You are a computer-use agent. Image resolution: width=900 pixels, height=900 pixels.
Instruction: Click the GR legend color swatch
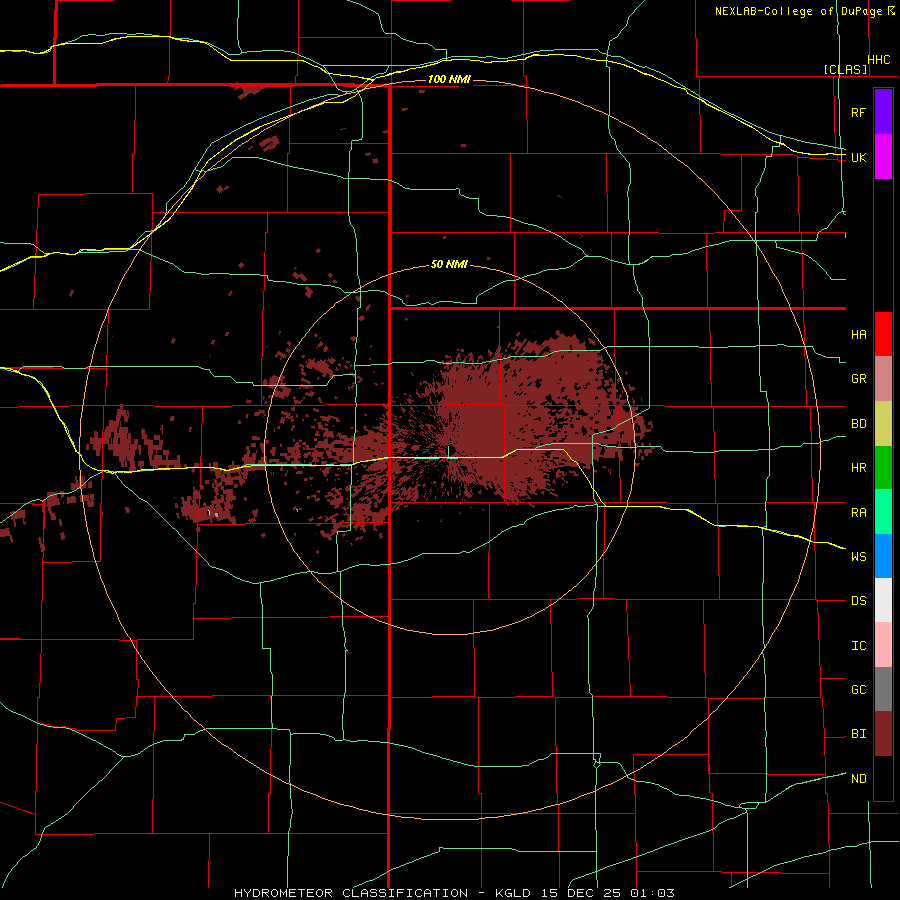click(883, 379)
